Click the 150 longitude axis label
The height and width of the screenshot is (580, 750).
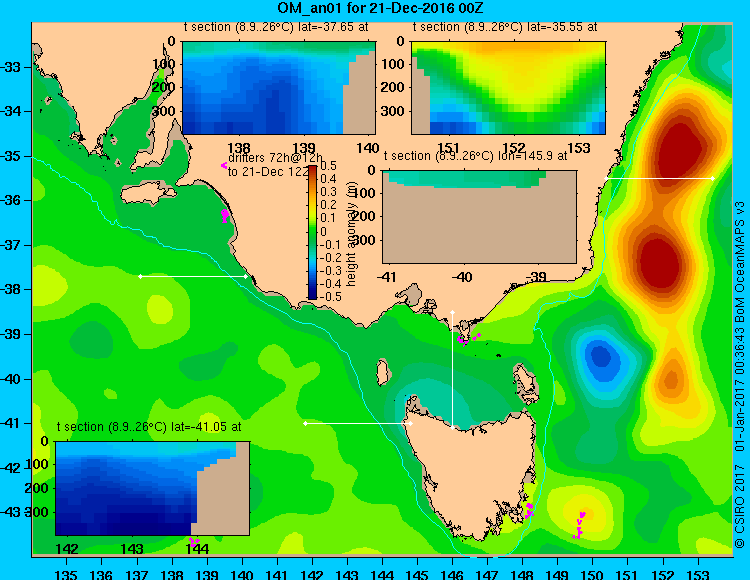[x=593, y=574]
